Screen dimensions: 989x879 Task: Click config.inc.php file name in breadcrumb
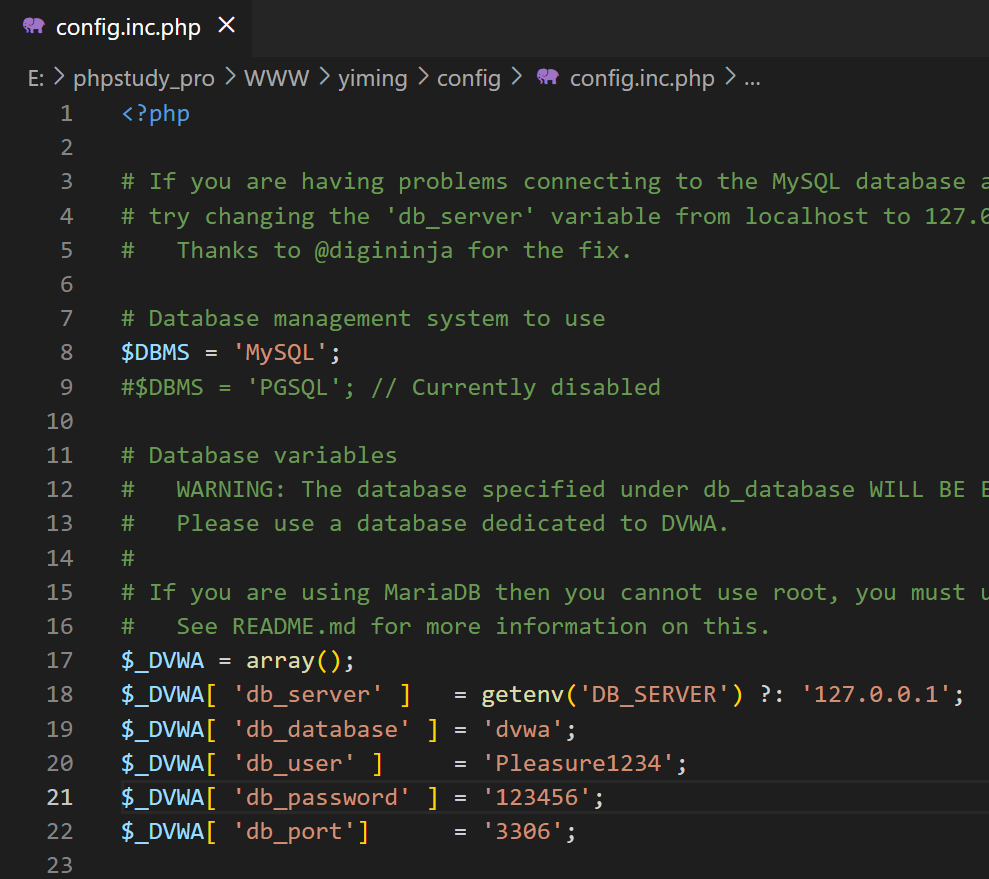pyautogui.click(x=642, y=78)
